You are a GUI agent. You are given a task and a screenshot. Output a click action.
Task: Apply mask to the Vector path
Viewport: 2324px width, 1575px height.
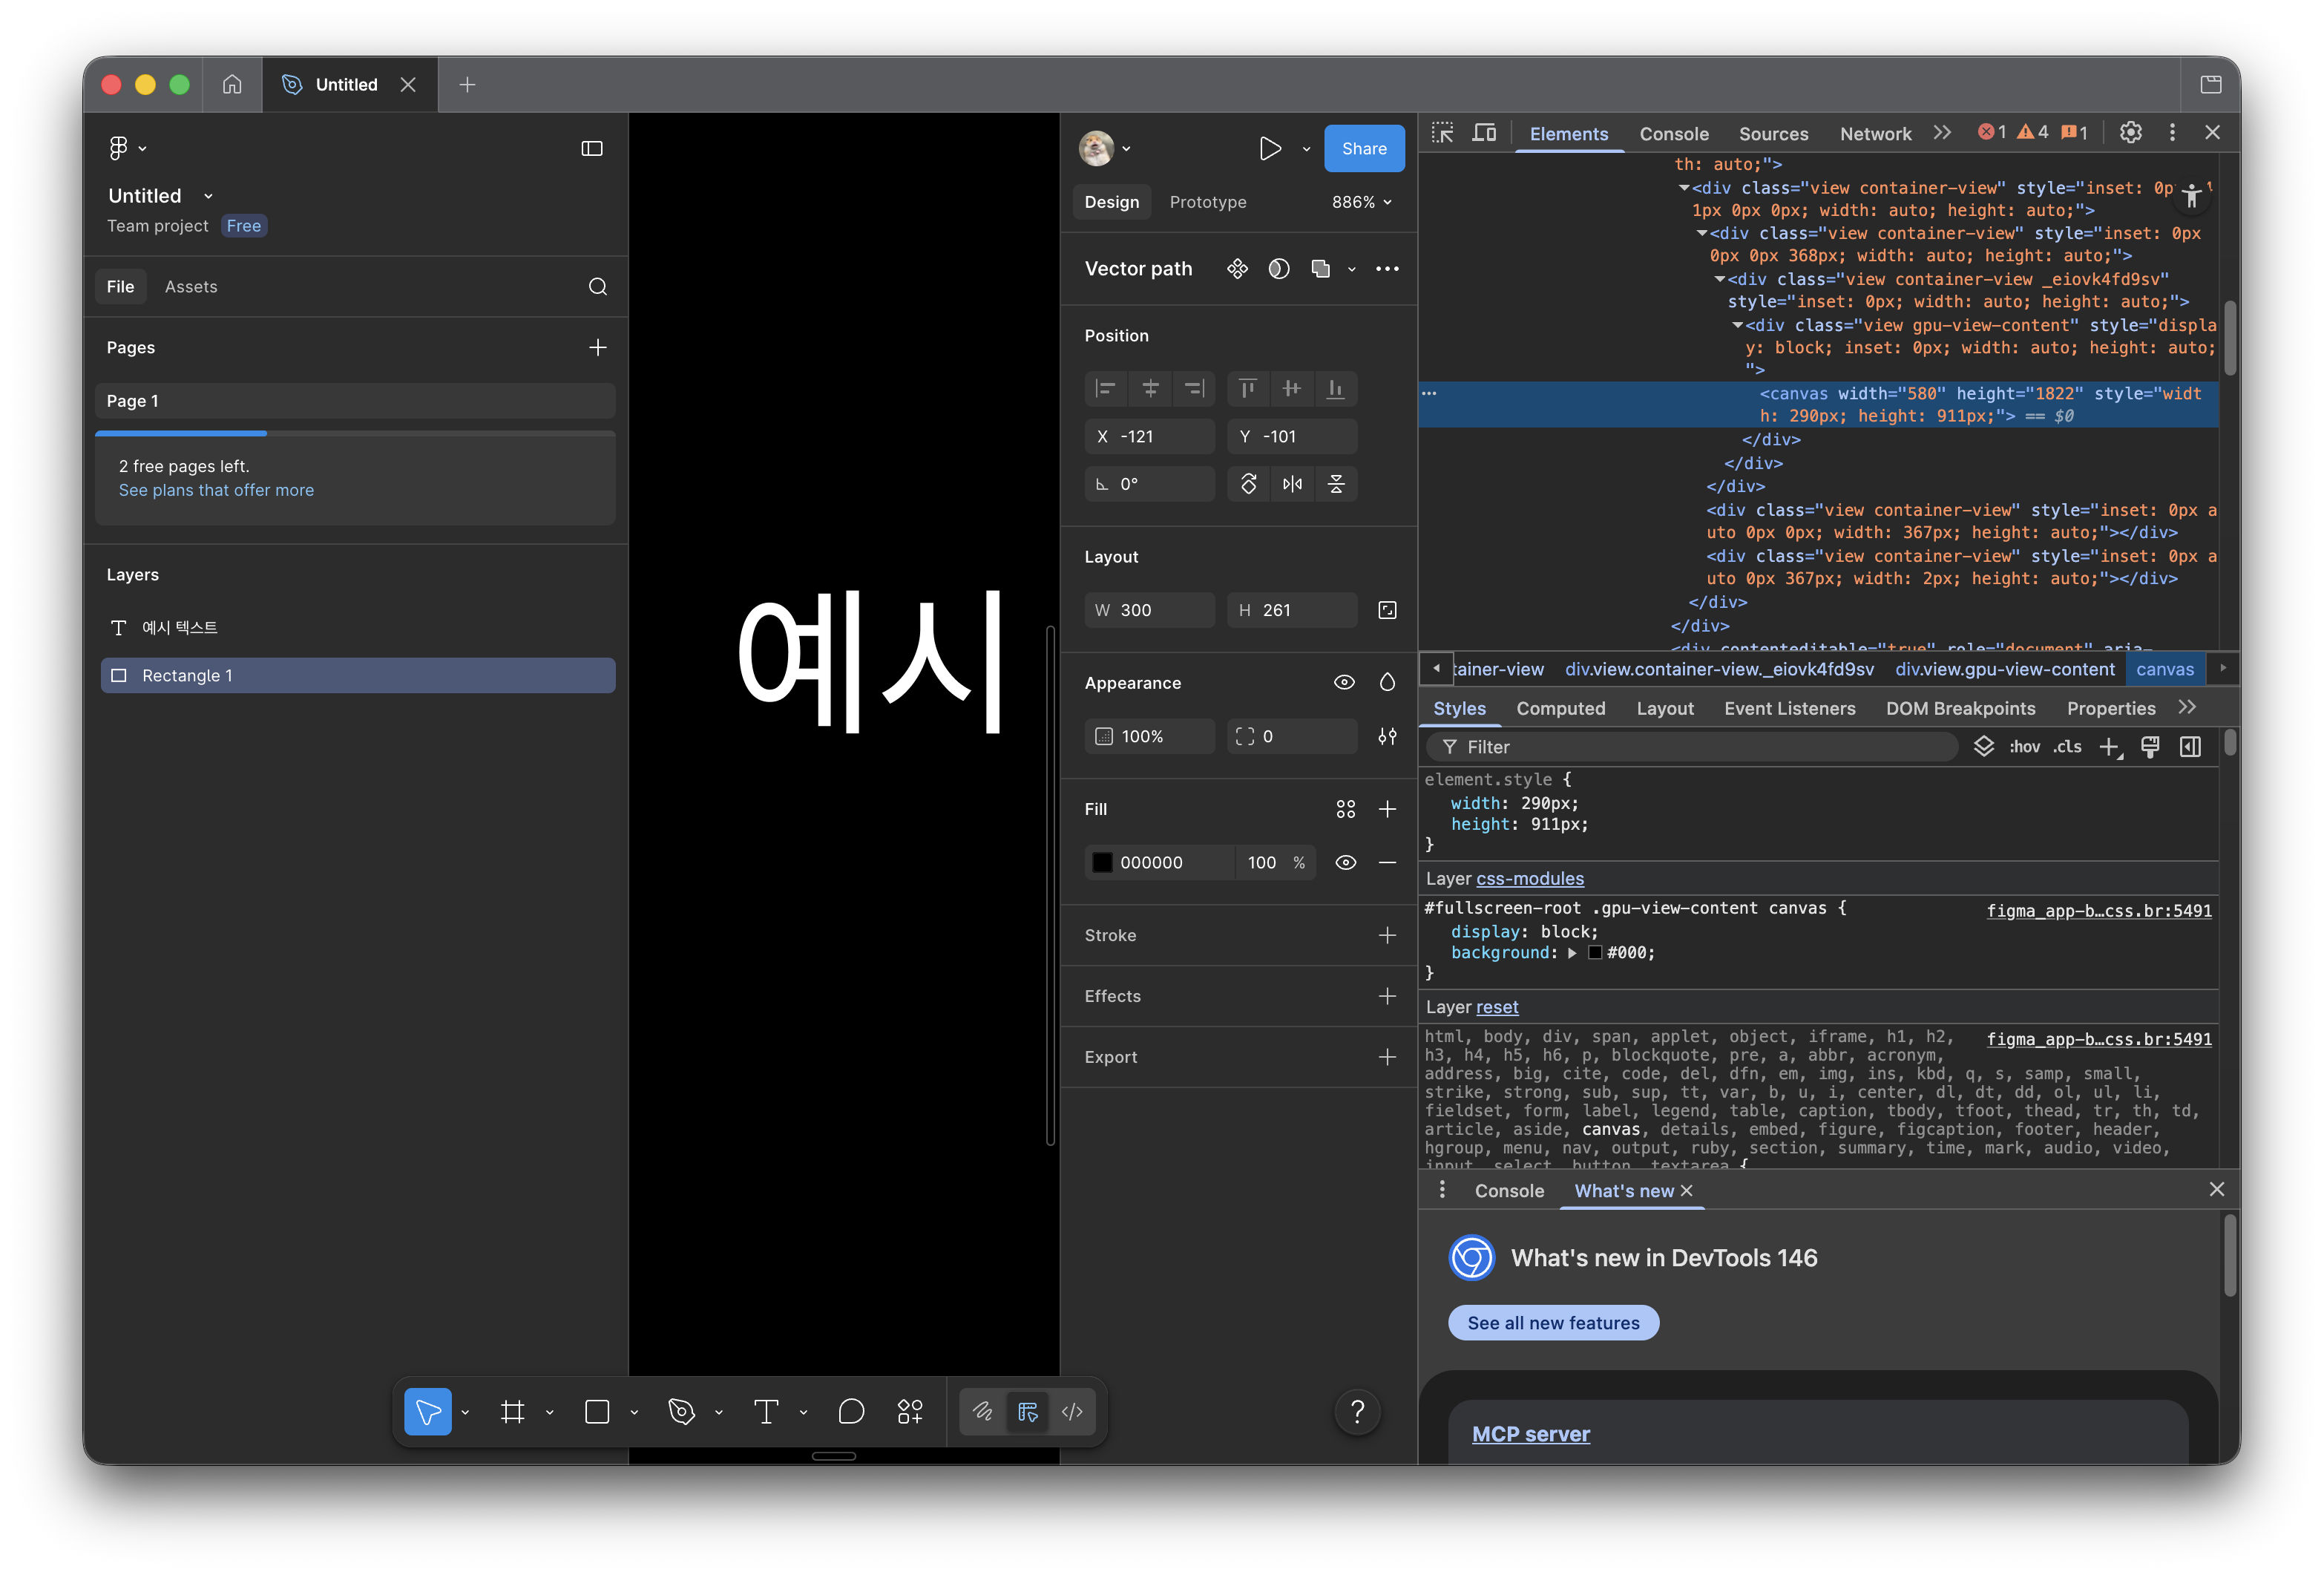click(1279, 269)
